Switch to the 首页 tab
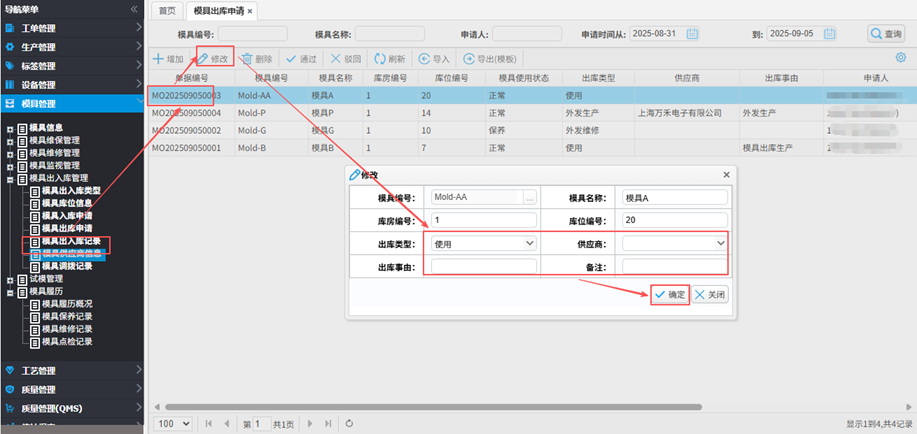The width and height of the screenshot is (917, 434). [x=167, y=10]
